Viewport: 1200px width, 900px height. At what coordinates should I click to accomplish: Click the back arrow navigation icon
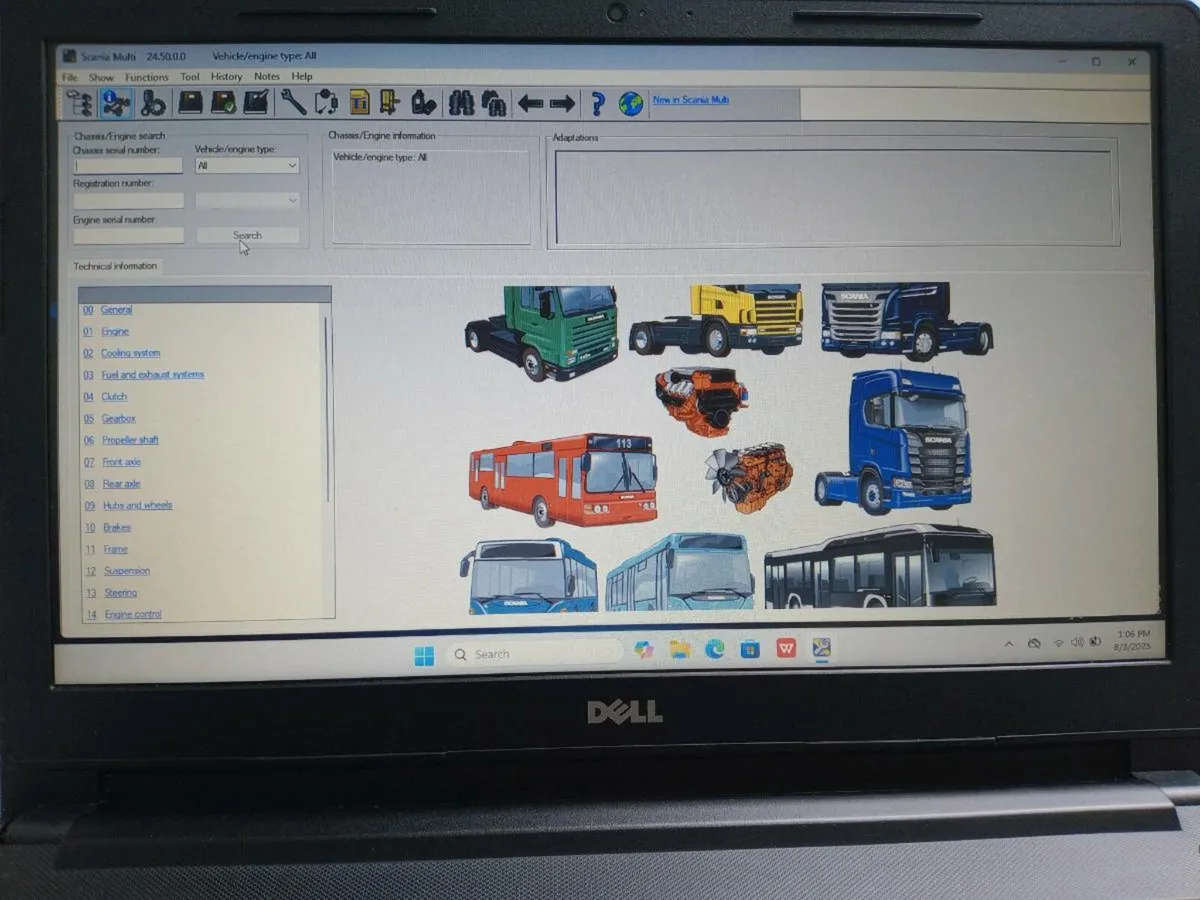click(529, 102)
